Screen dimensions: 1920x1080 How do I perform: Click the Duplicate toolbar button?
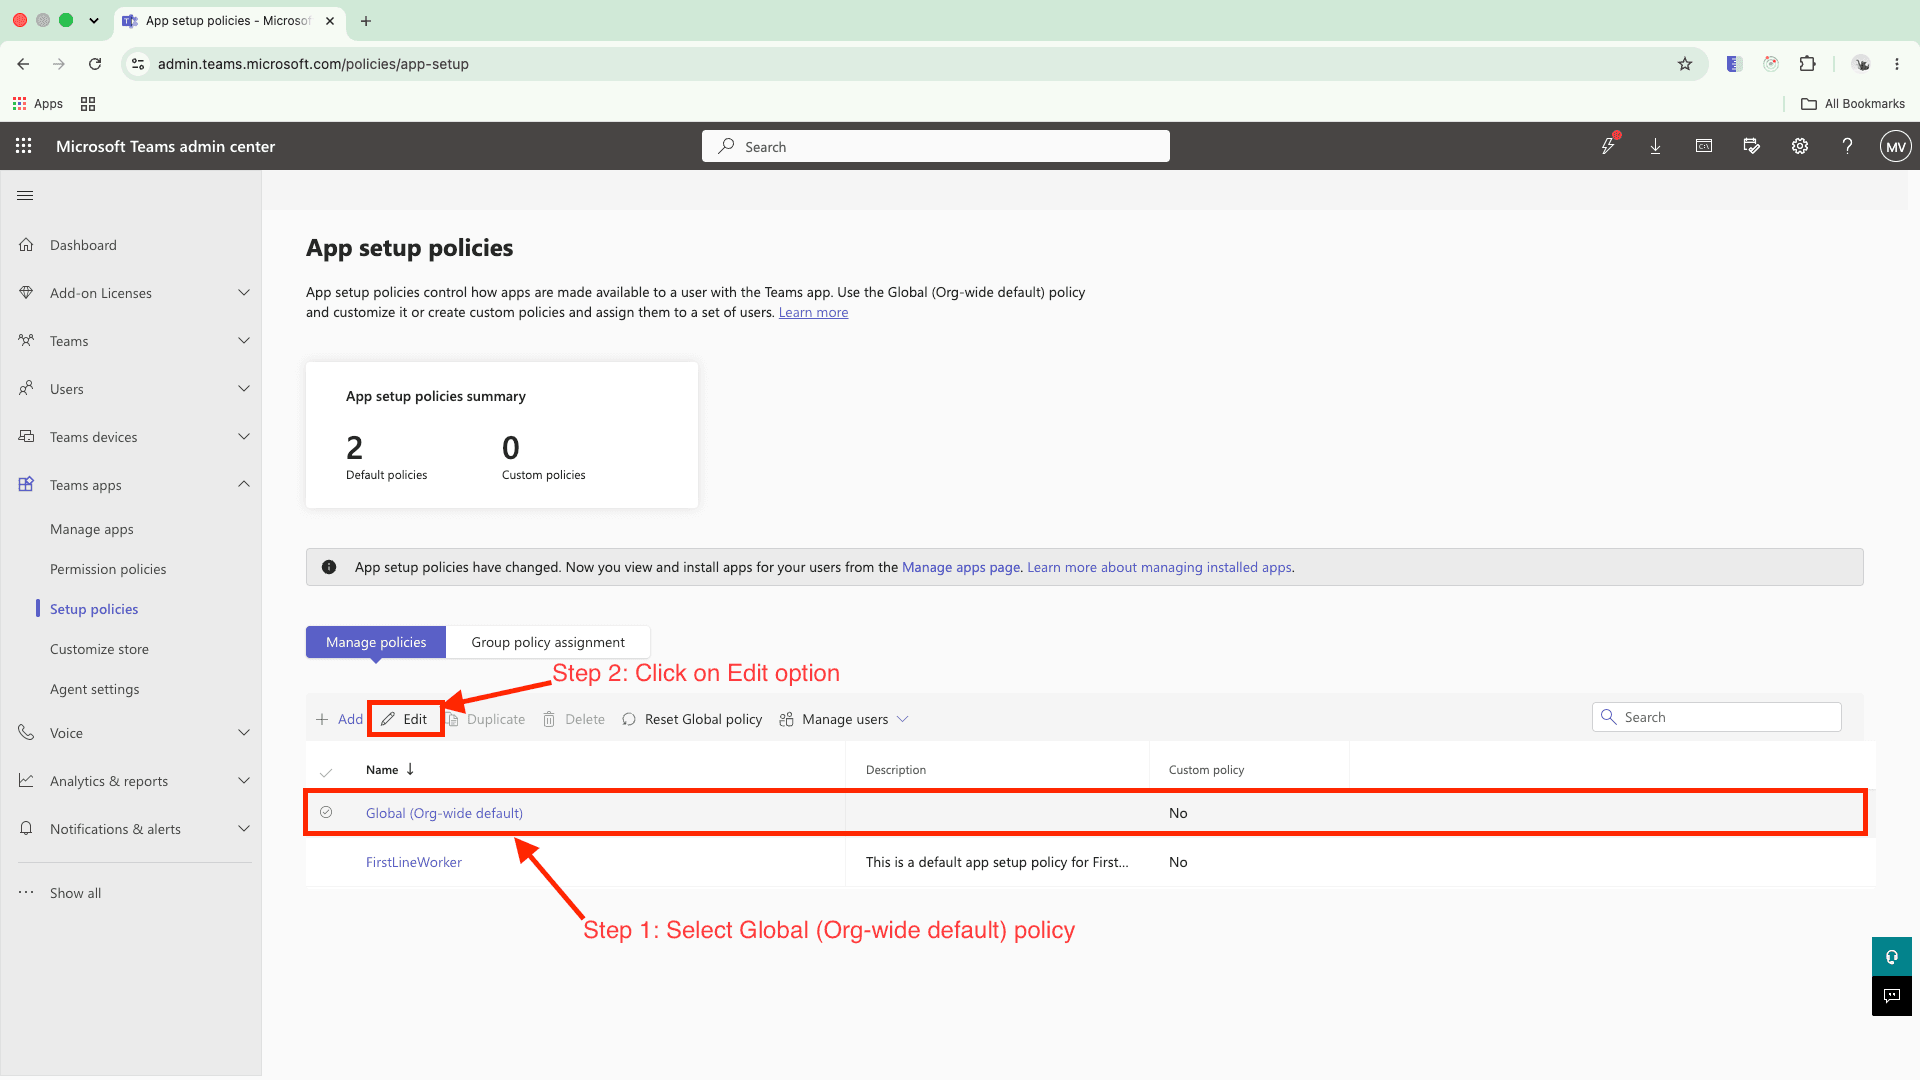coord(486,719)
